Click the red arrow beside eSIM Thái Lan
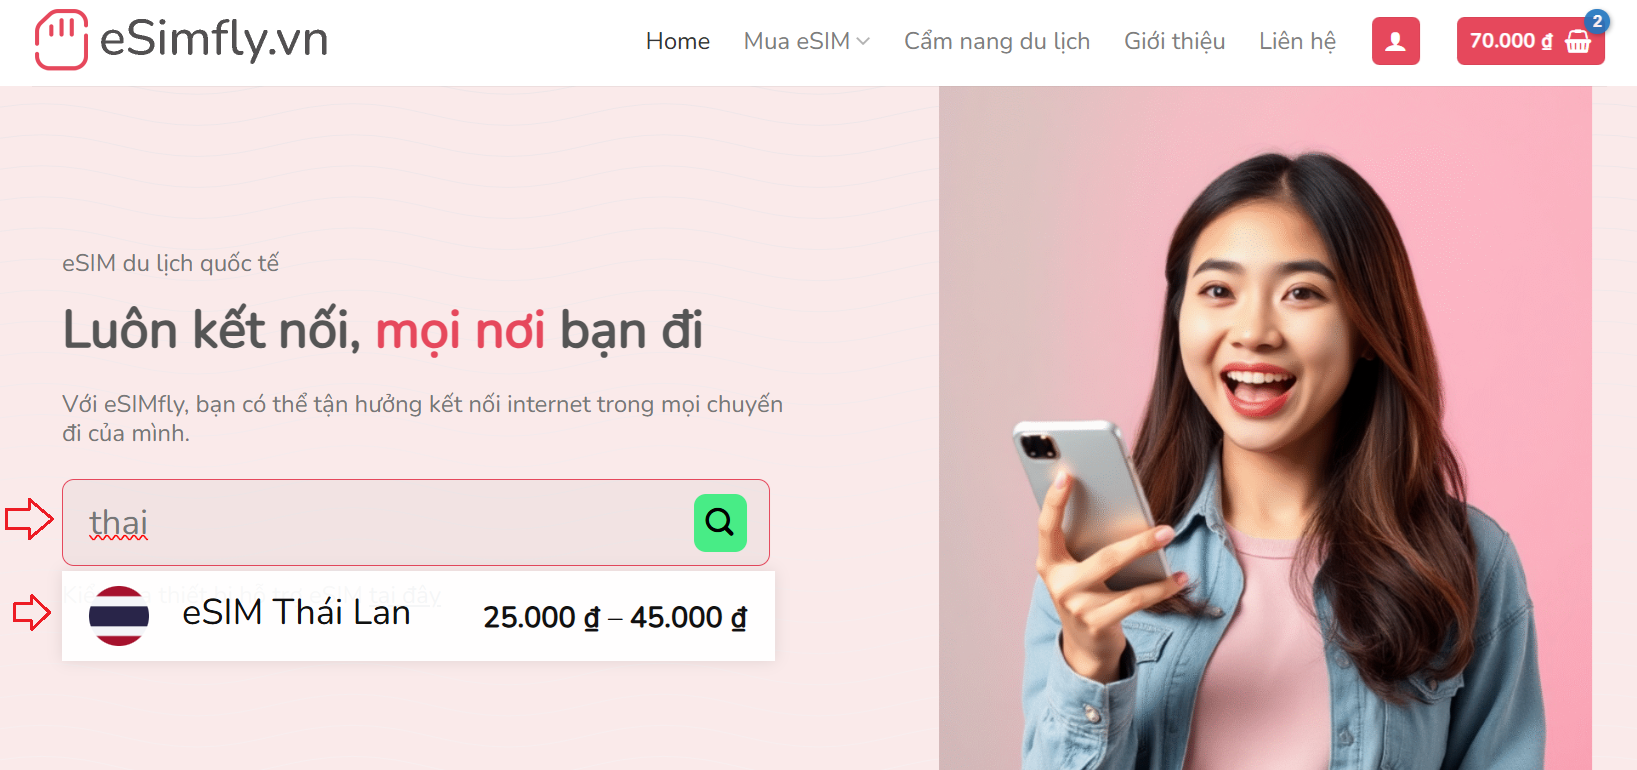This screenshot has height=770, width=1637. (x=32, y=612)
